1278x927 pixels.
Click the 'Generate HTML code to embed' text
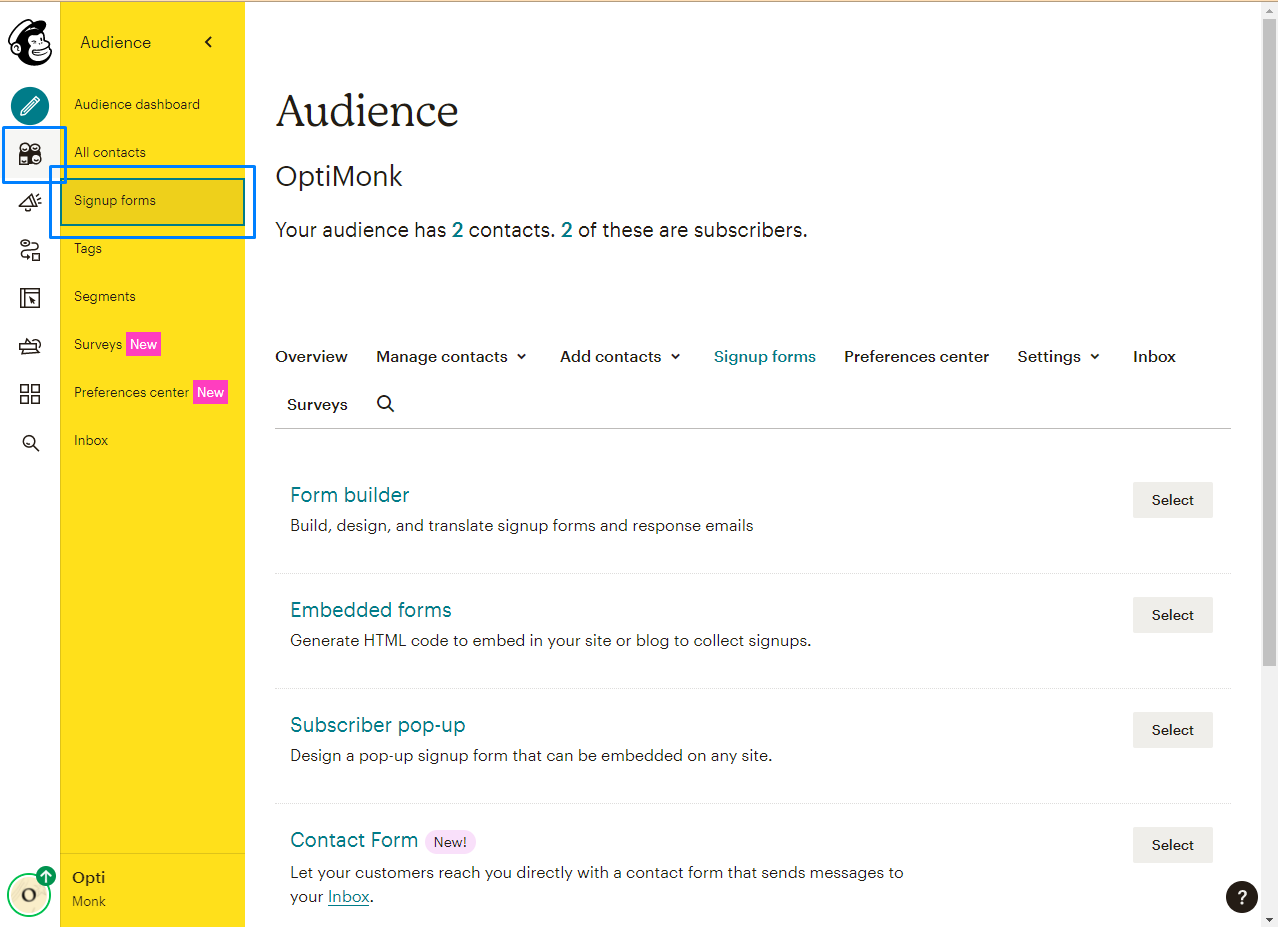(550, 640)
